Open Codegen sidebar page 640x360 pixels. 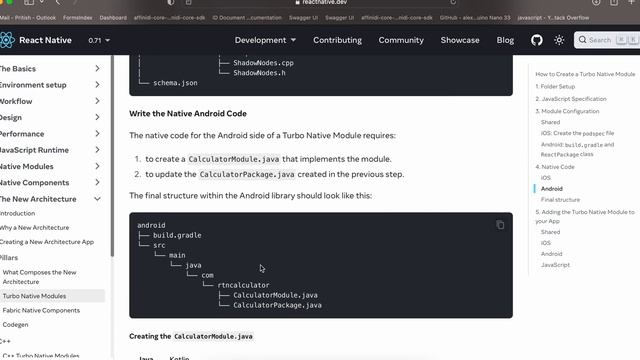16,324
